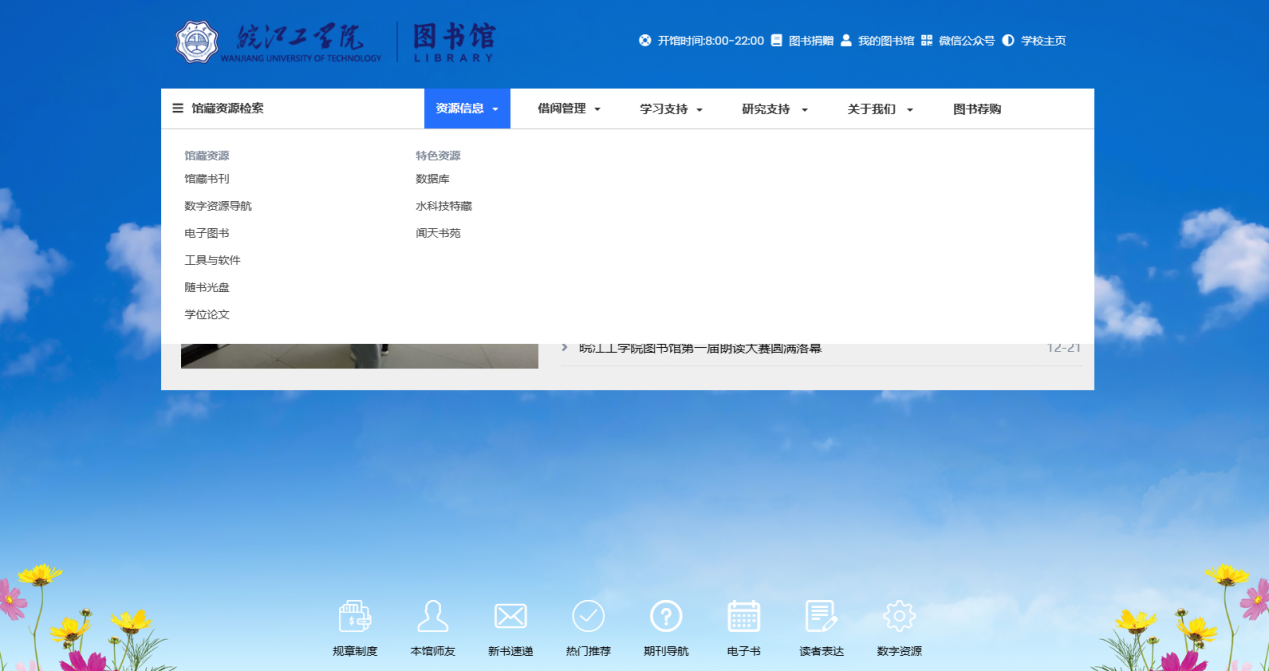Collapse the 资源信息 dropdown menu
1269x671 pixels.
pos(467,109)
